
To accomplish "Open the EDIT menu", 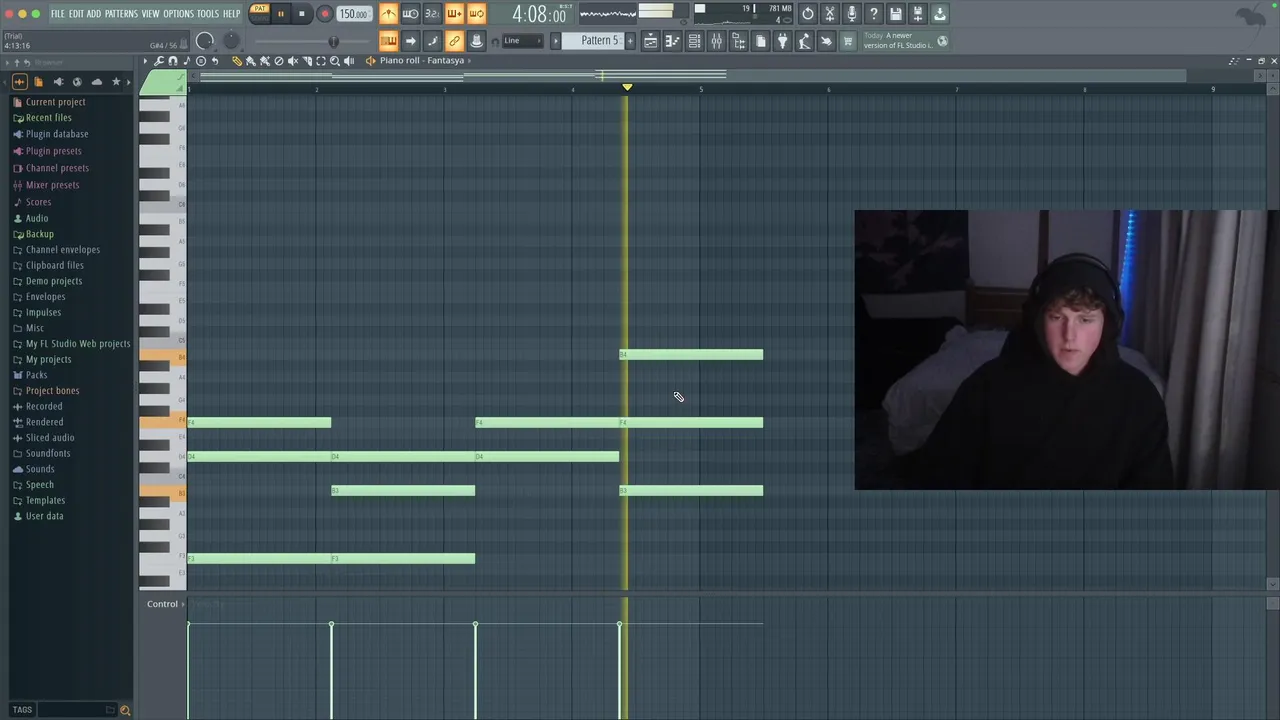I will 76,14.
